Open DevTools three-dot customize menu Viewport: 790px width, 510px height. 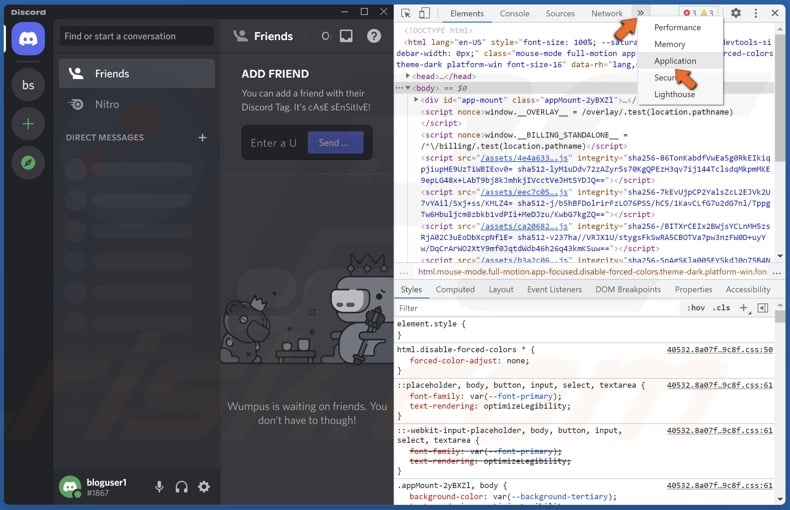pyautogui.click(x=755, y=13)
